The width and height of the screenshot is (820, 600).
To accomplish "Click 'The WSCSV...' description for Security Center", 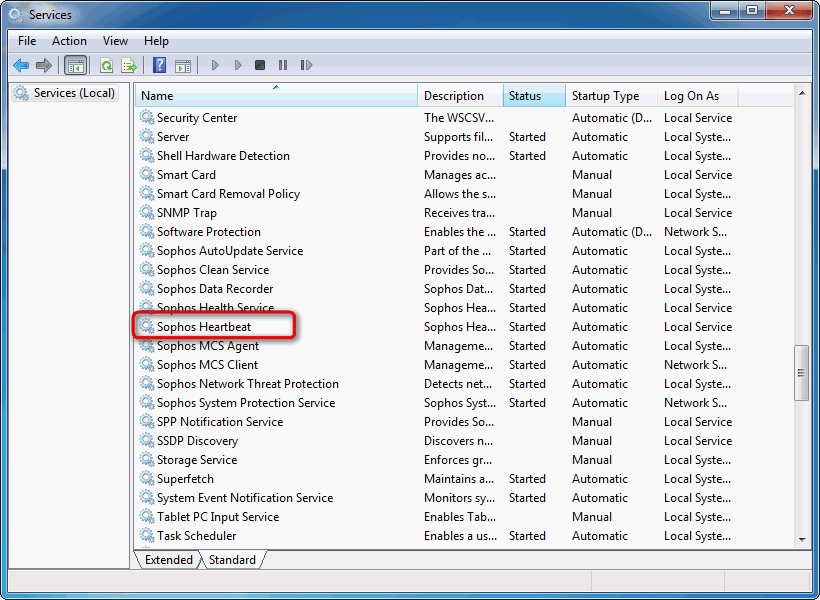I will [459, 118].
